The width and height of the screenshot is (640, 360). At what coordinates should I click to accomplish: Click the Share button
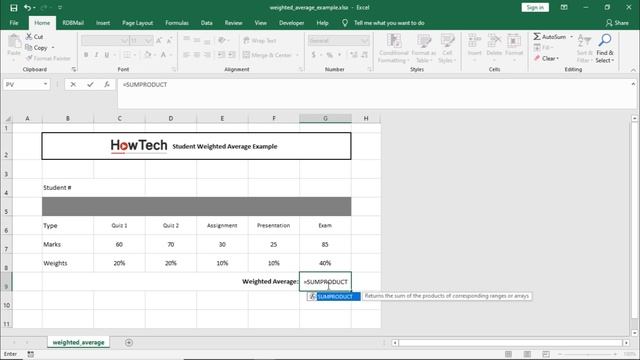(x=617, y=23)
